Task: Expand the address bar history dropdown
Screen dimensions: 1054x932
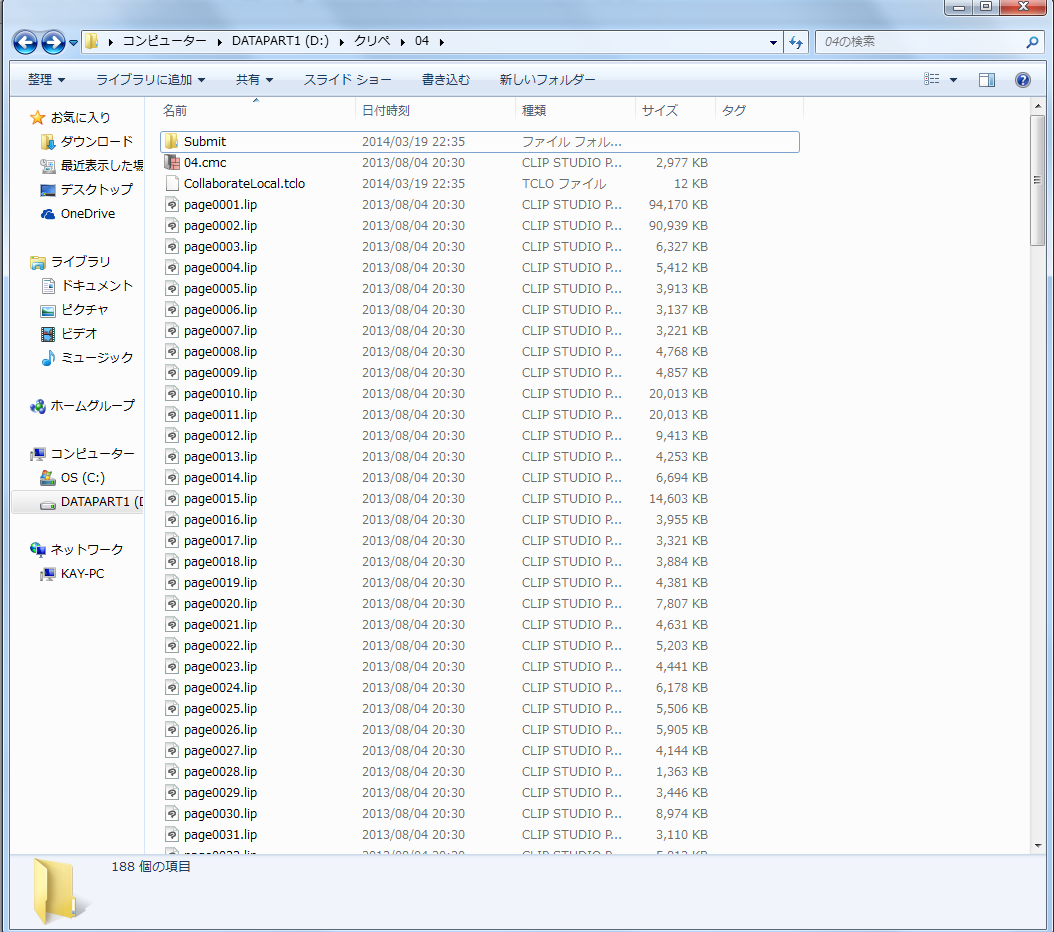Action: (773, 42)
